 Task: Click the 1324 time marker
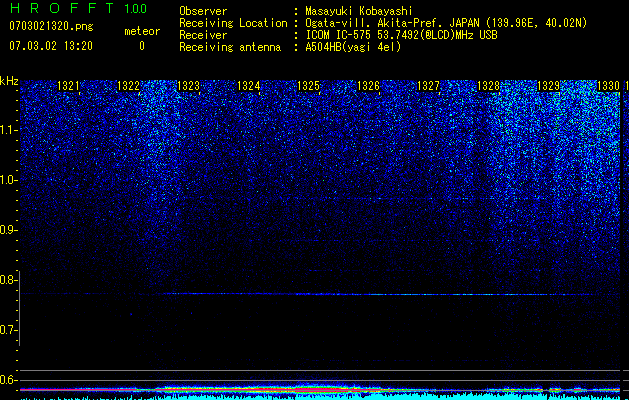[x=248, y=85]
